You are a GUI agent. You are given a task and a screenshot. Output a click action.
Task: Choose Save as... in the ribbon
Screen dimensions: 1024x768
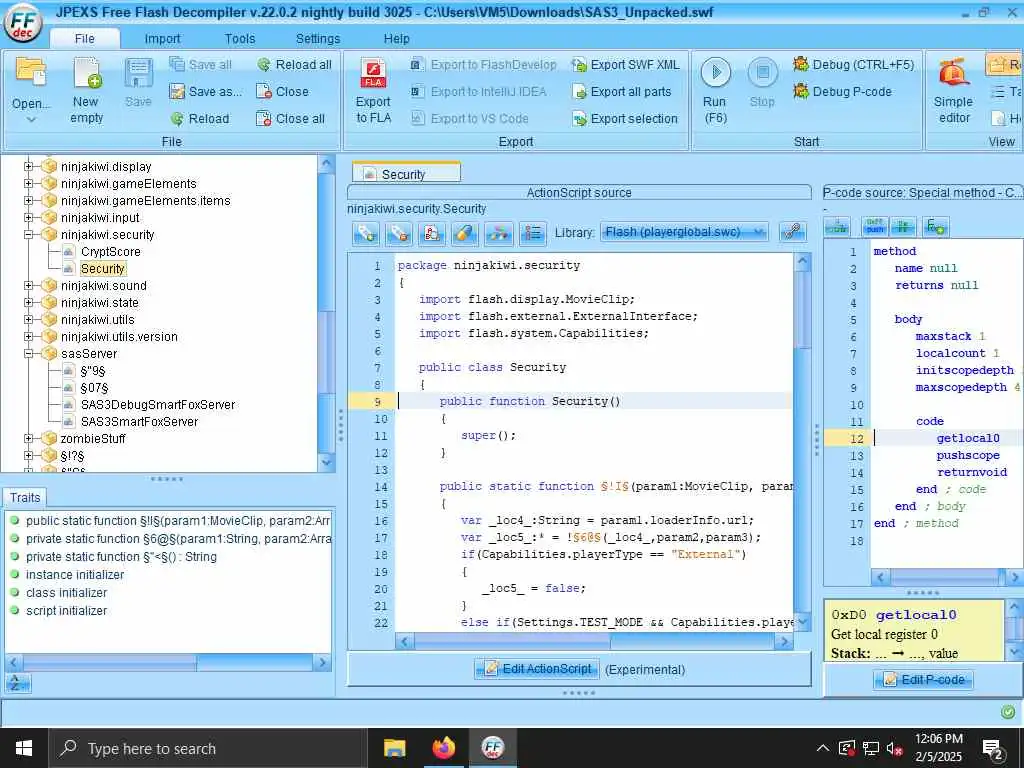205,91
